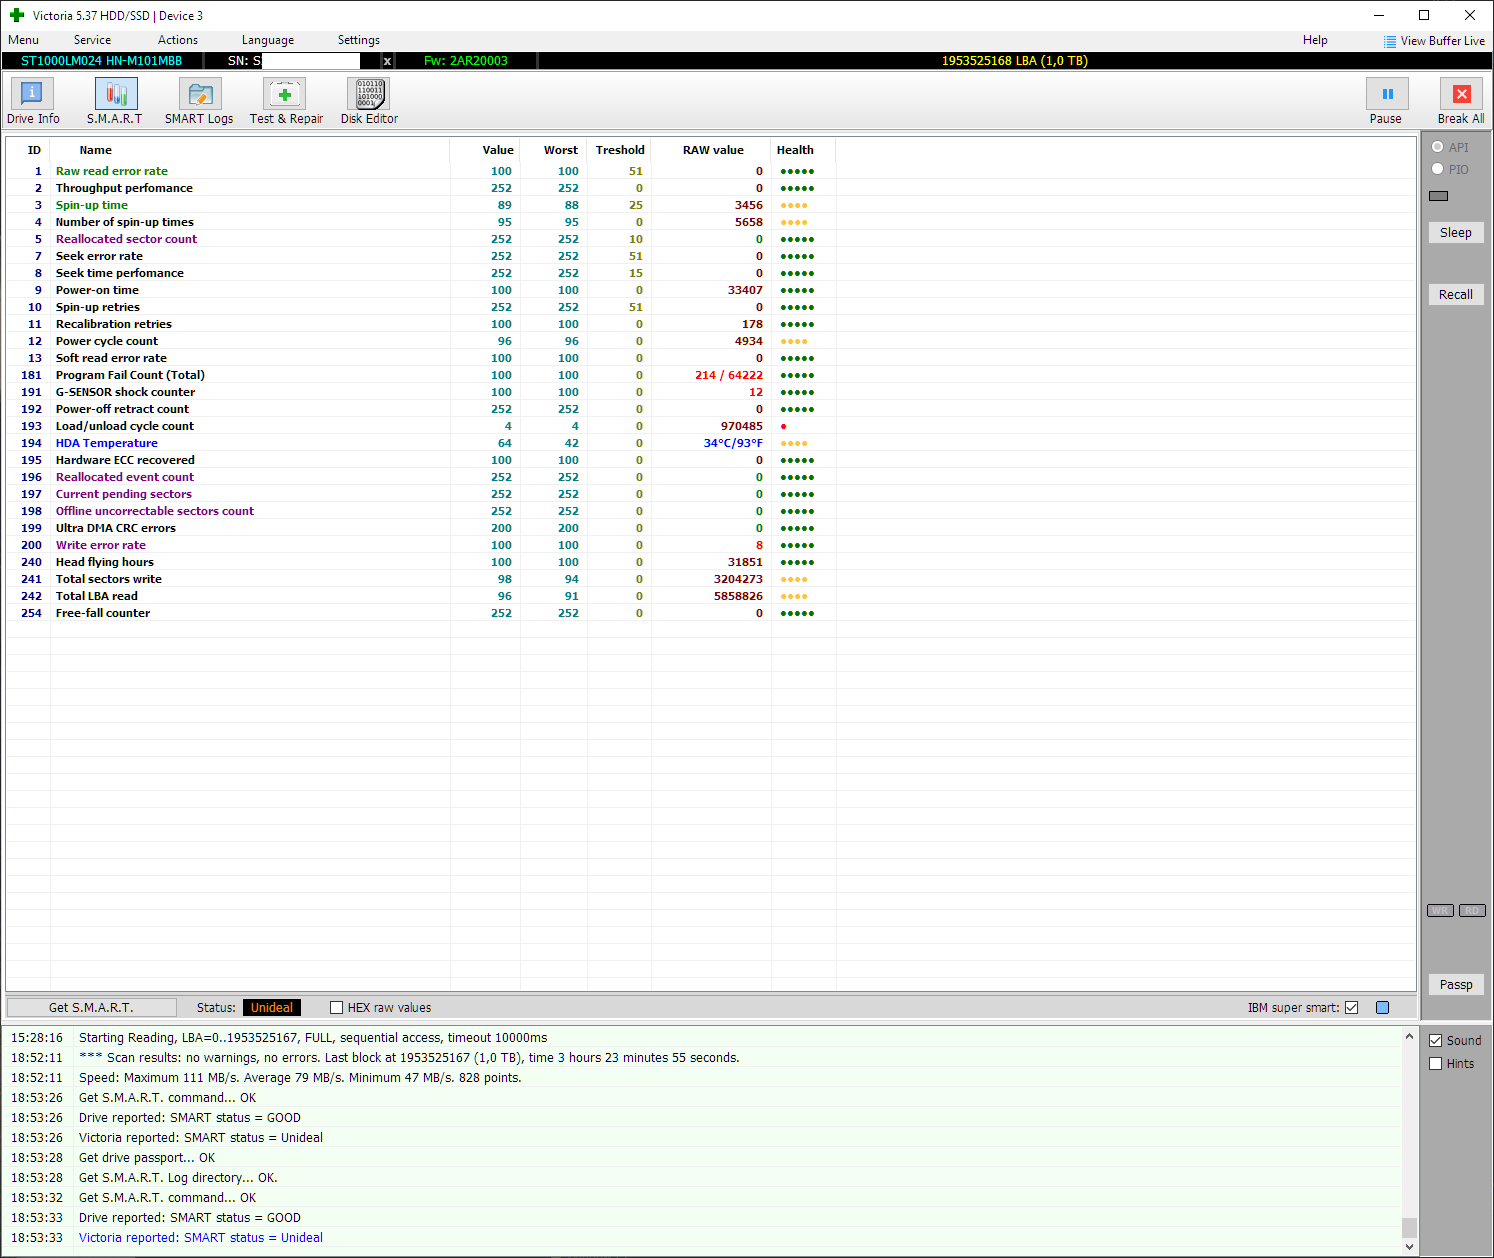Click the Victoria green cross app icon

(16, 15)
